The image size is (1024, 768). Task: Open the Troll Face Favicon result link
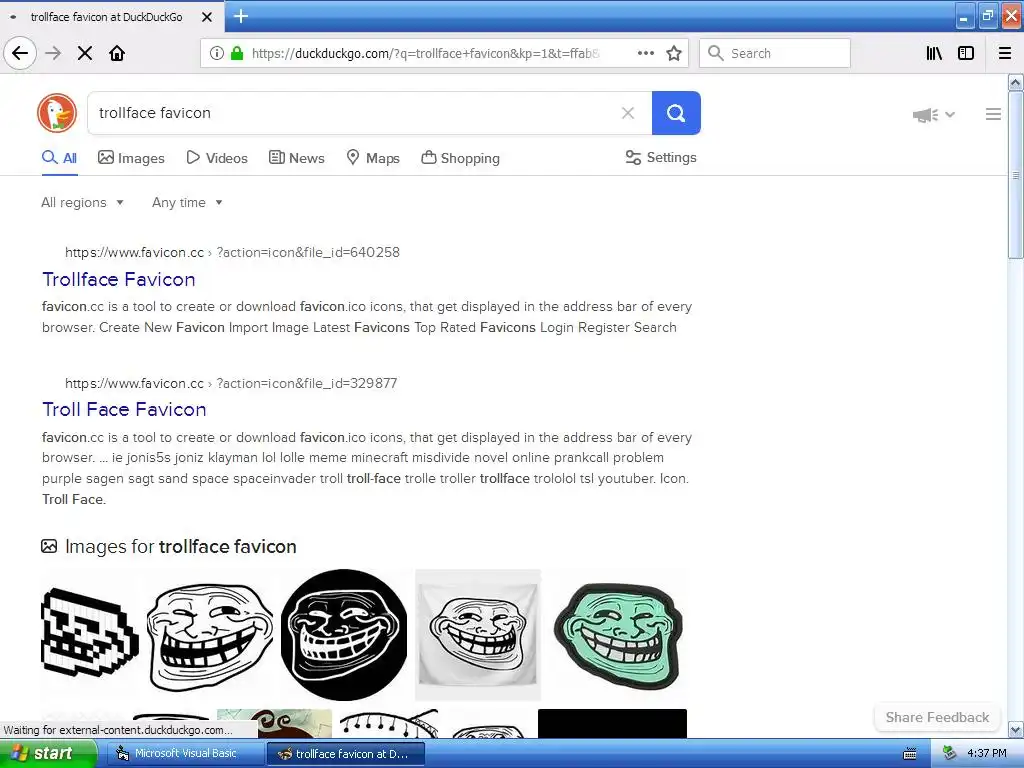tap(124, 409)
